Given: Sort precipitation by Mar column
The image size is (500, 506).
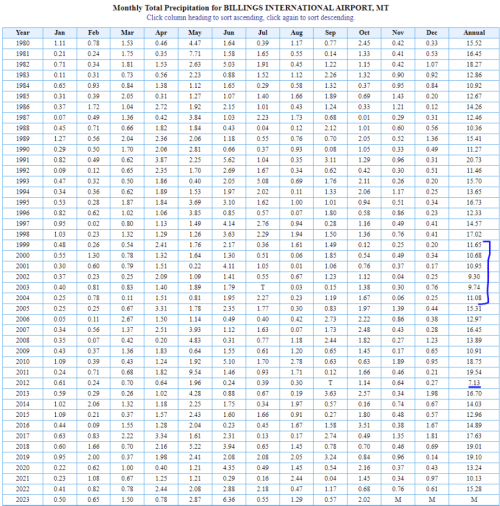Looking at the screenshot, I should tap(127, 33).
